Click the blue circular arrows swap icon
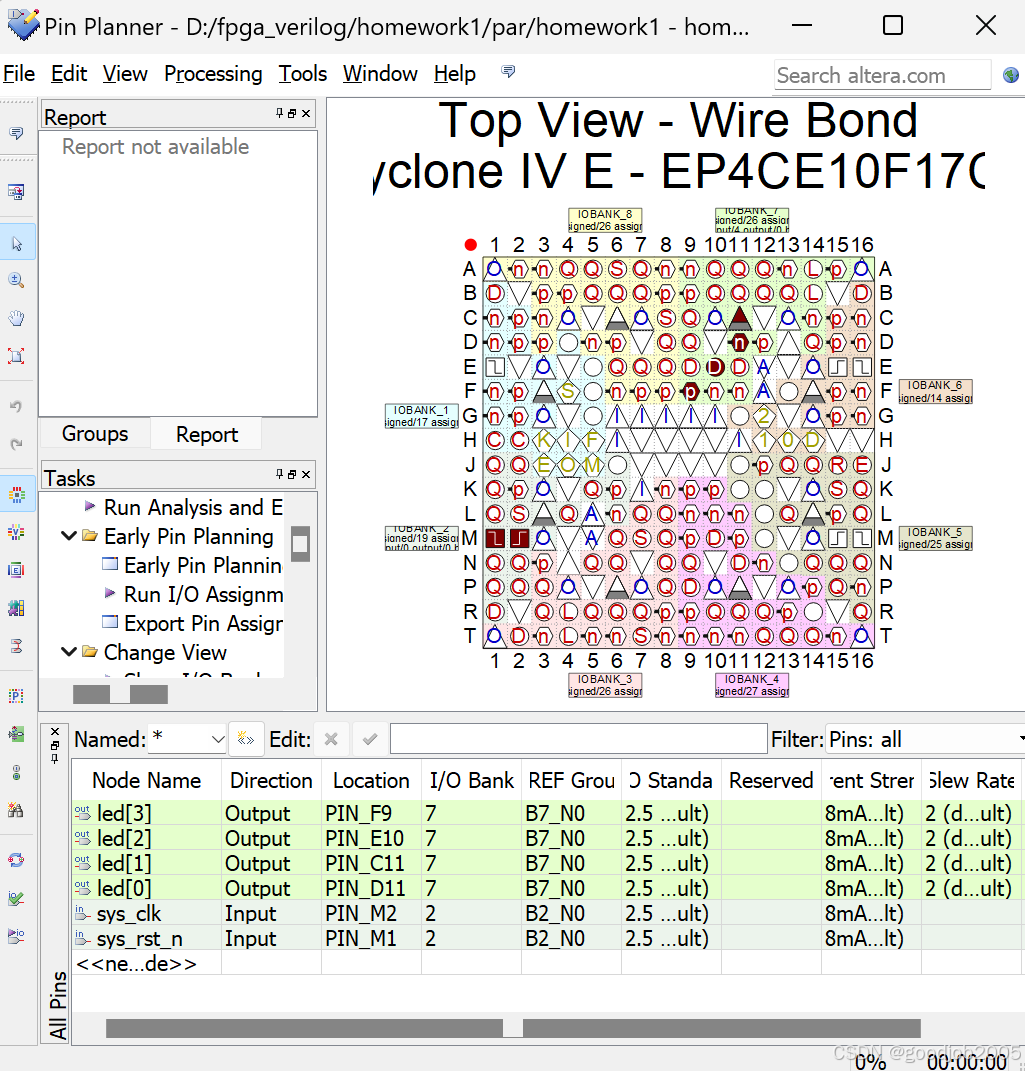Screen dimensions: 1025x1071 [16, 860]
